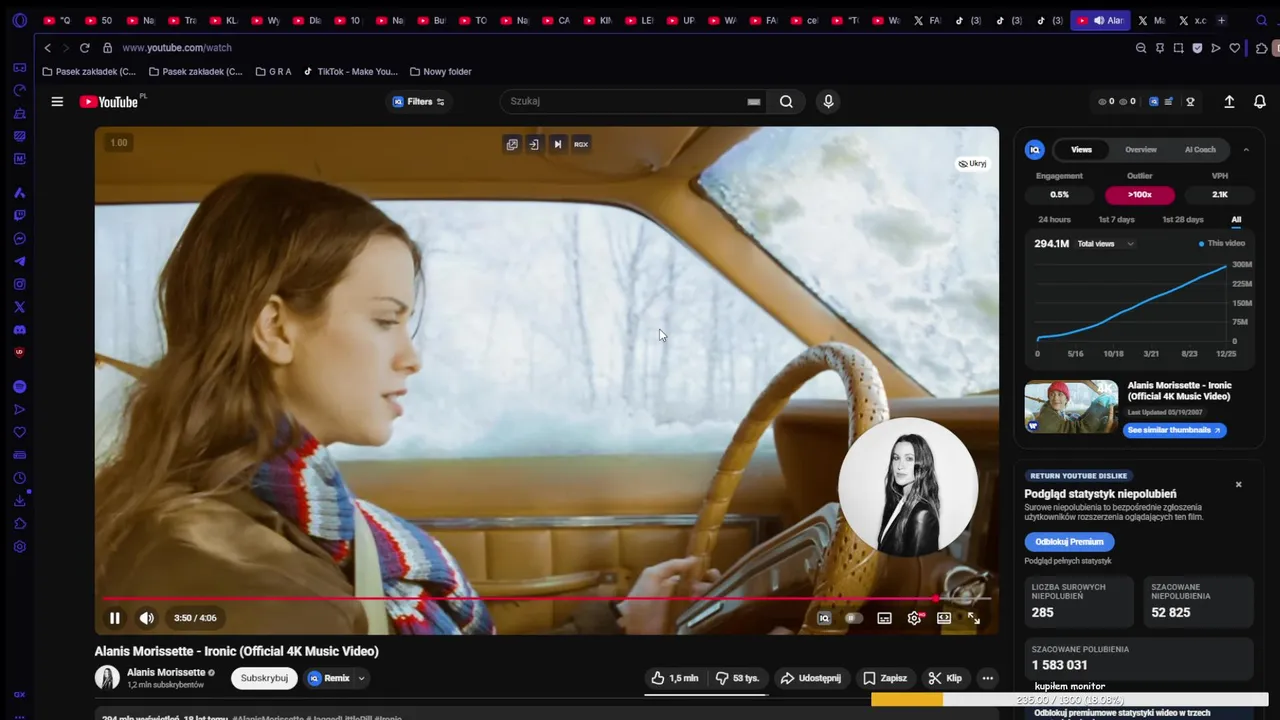The height and width of the screenshot is (720, 1280).
Task: Switch to theater mode
Action: (944, 618)
